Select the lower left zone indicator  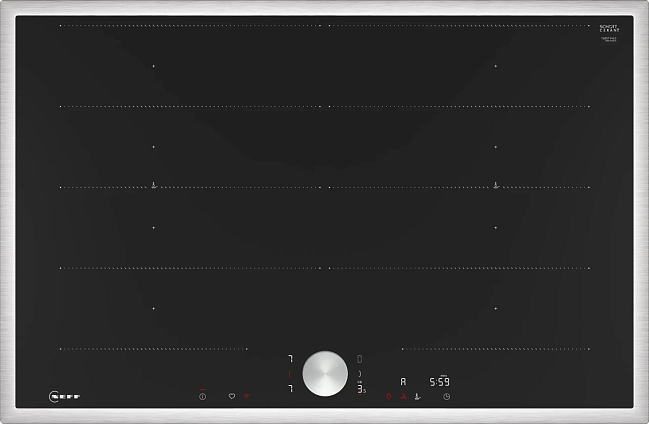click(291, 388)
